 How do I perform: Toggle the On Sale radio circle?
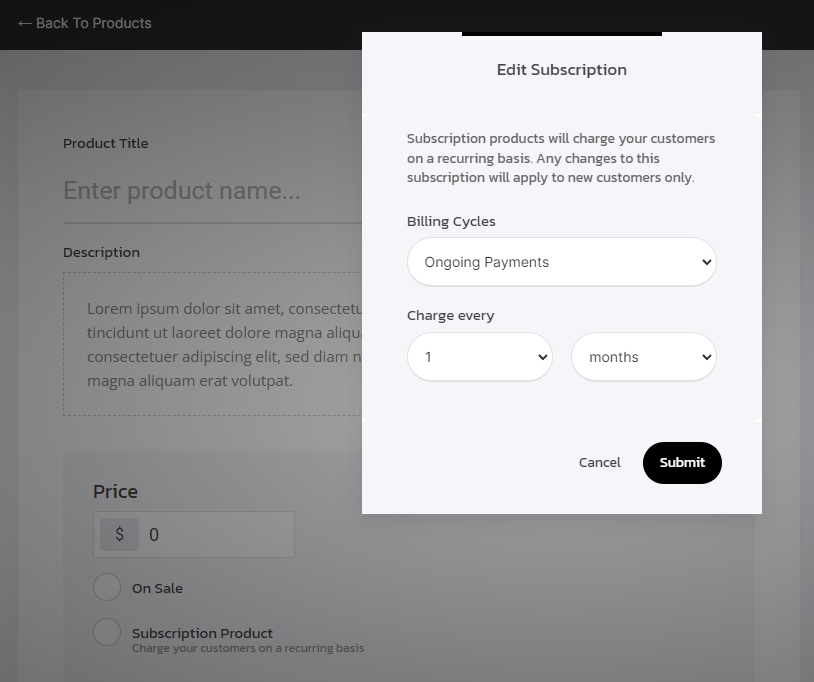[x=107, y=588]
